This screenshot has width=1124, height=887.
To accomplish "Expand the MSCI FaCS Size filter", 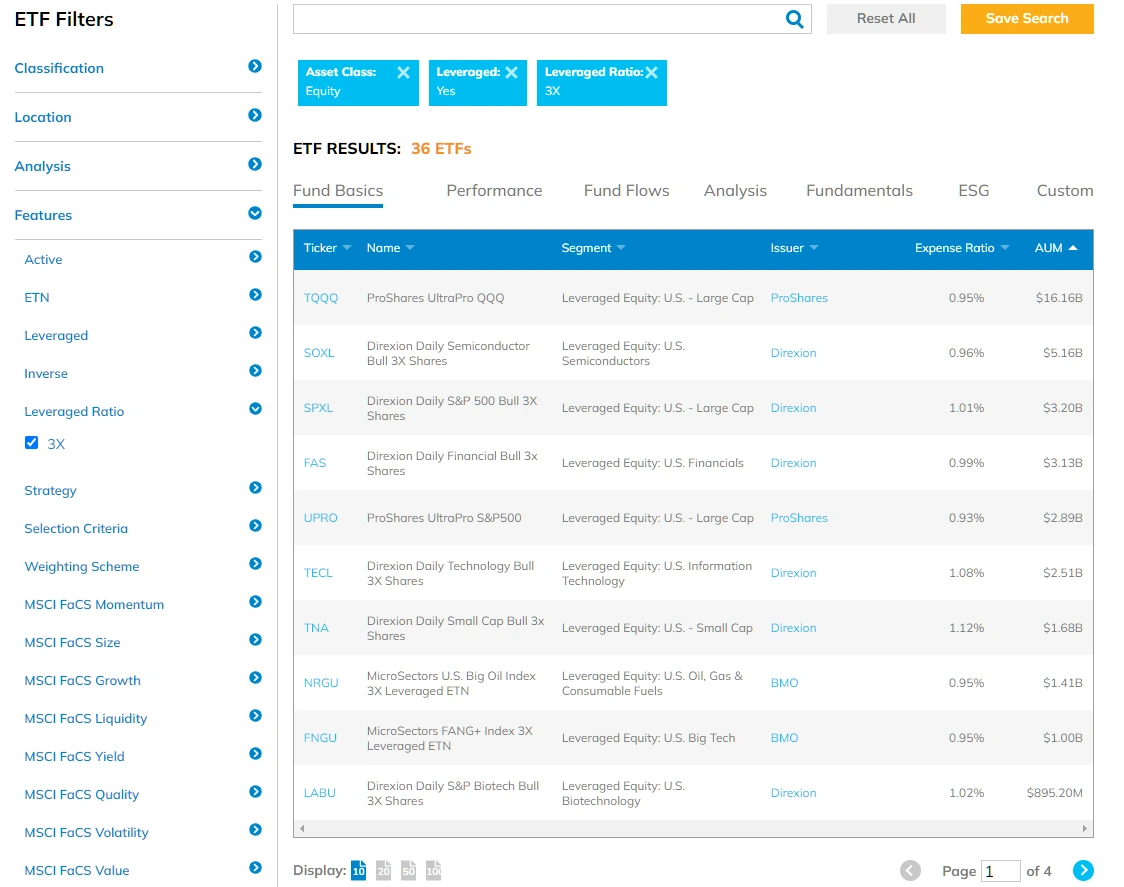I will pyautogui.click(x=255, y=640).
